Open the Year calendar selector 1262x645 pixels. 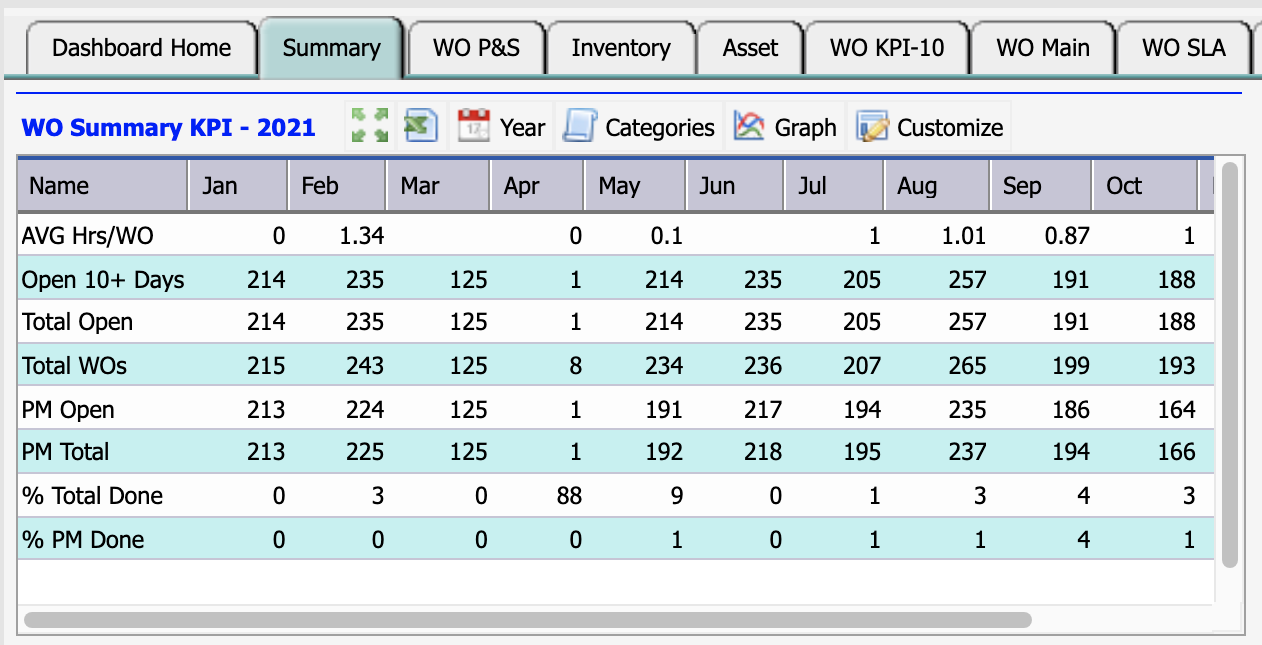tap(502, 127)
